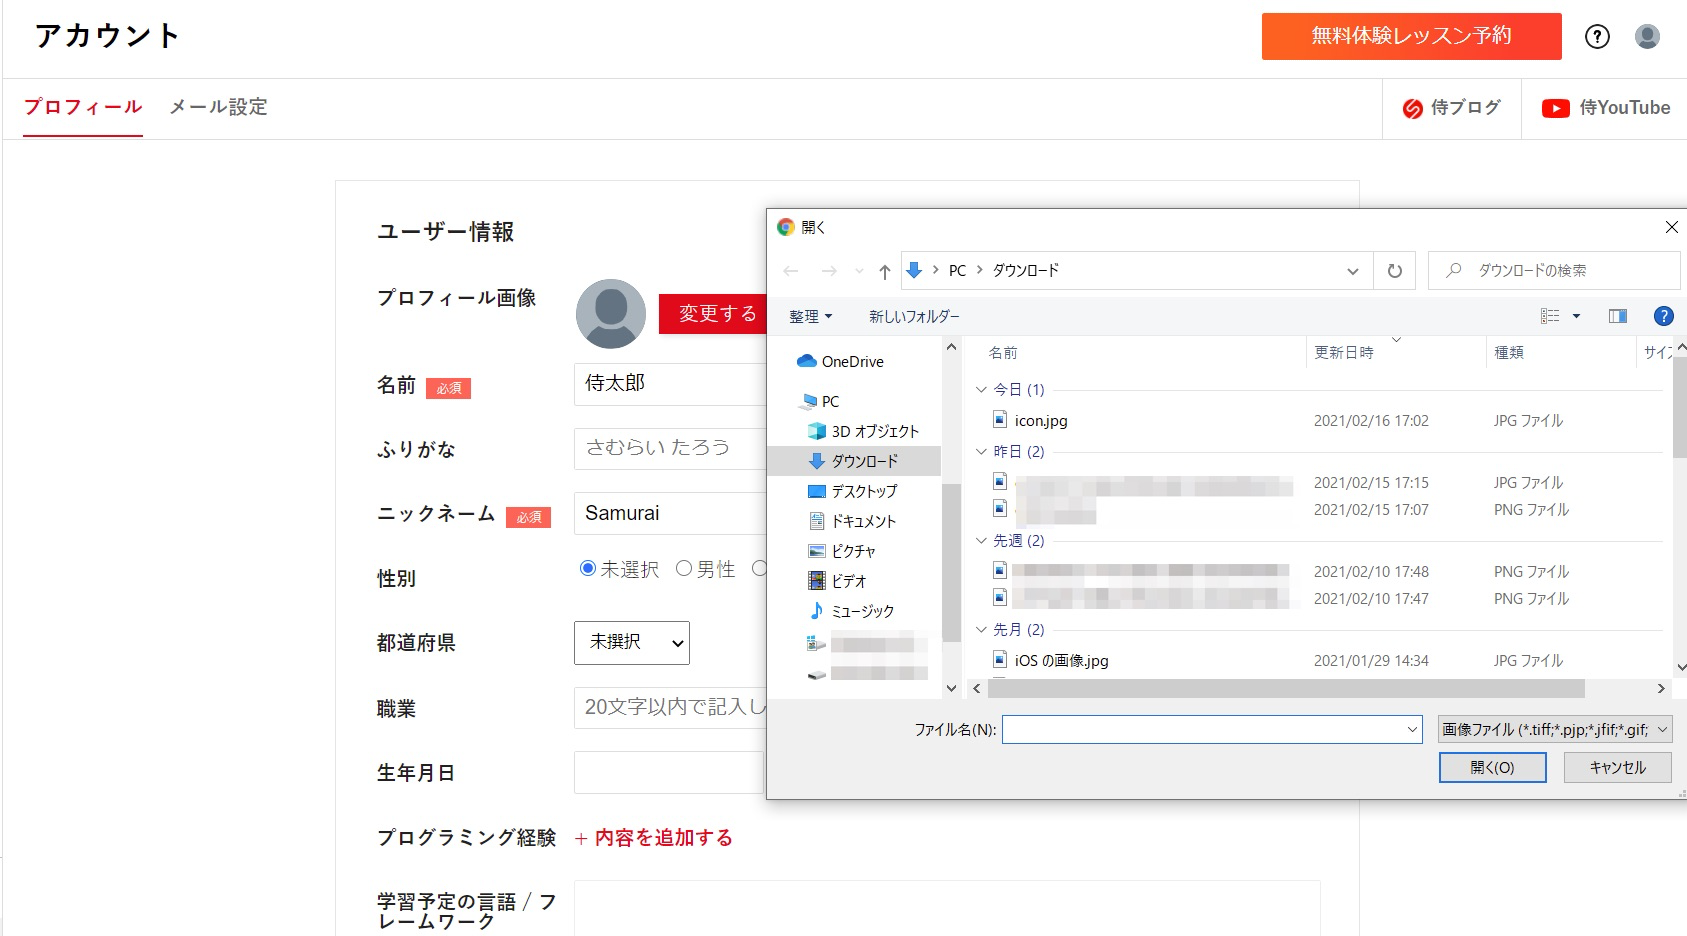Collapse the 今日 (1) file group
This screenshot has width=1687, height=936.
click(981, 390)
